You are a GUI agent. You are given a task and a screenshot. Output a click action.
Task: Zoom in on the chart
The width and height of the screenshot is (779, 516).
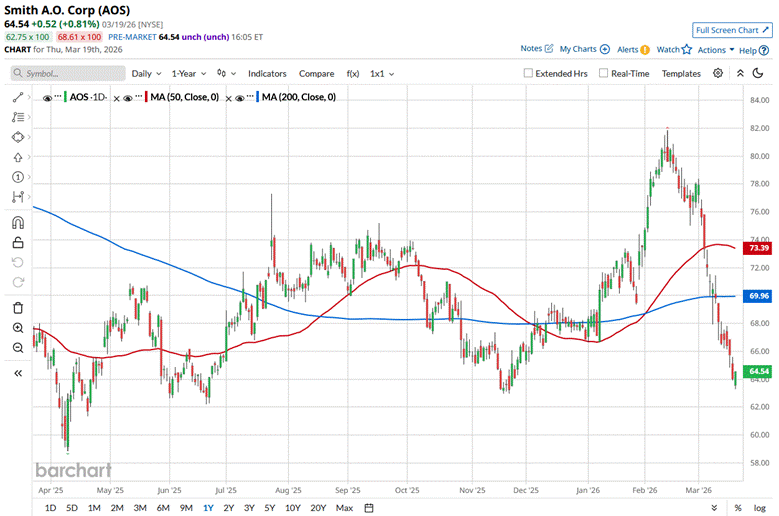coord(18,328)
